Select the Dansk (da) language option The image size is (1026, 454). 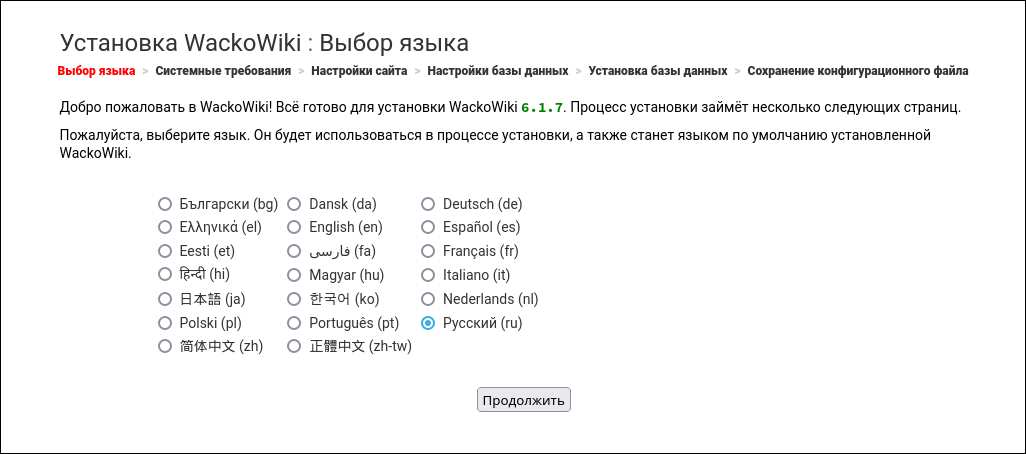[295, 204]
